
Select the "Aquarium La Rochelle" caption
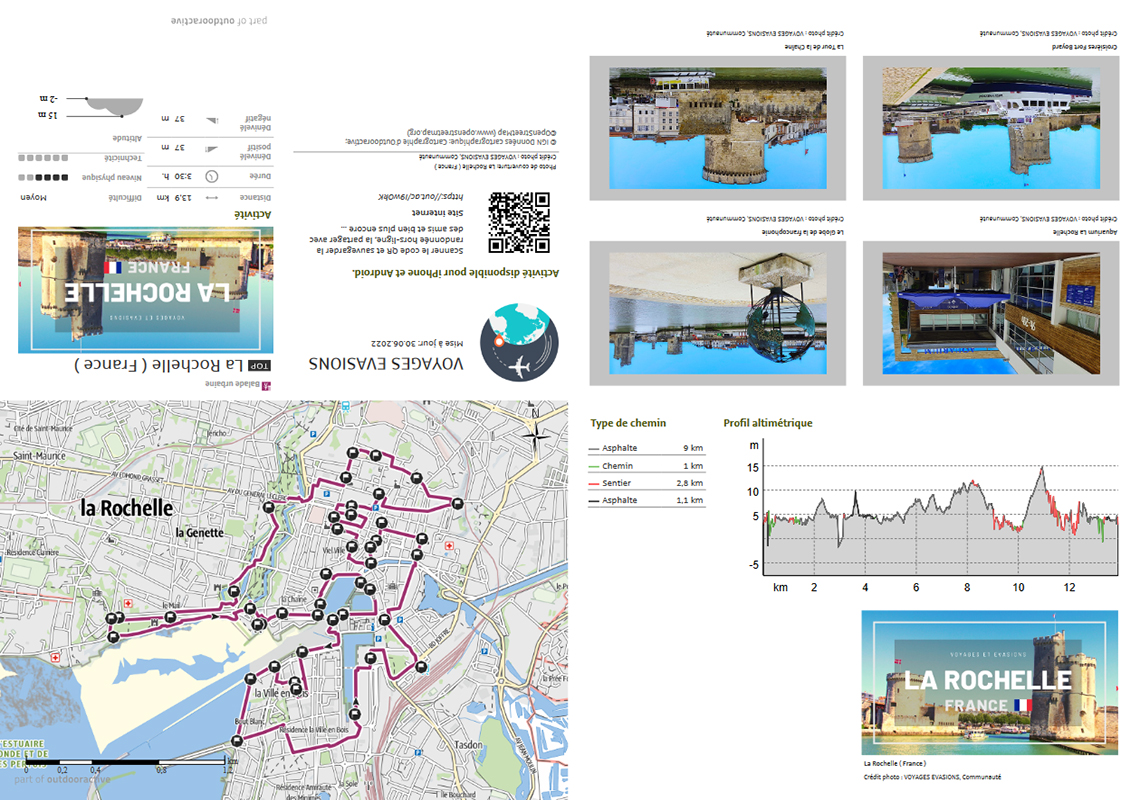tap(1085, 233)
